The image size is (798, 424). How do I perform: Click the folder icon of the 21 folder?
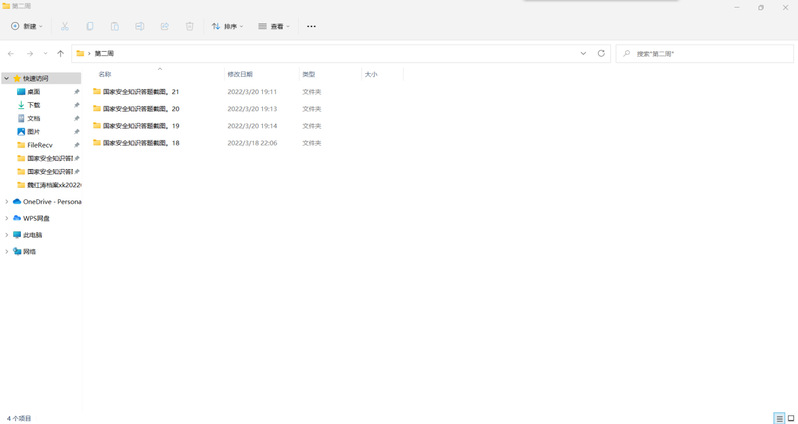tap(97, 92)
